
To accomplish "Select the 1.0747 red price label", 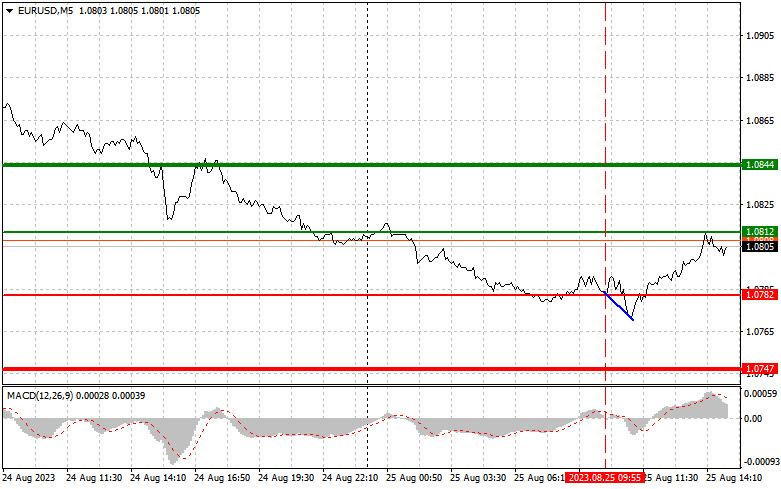I will pyautogui.click(x=760, y=368).
